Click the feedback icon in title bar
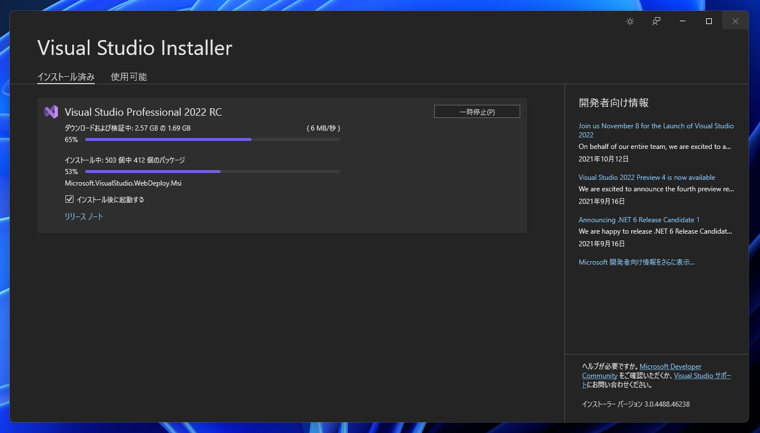Image resolution: width=760 pixels, height=433 pixels. click(x=656, y=21)
